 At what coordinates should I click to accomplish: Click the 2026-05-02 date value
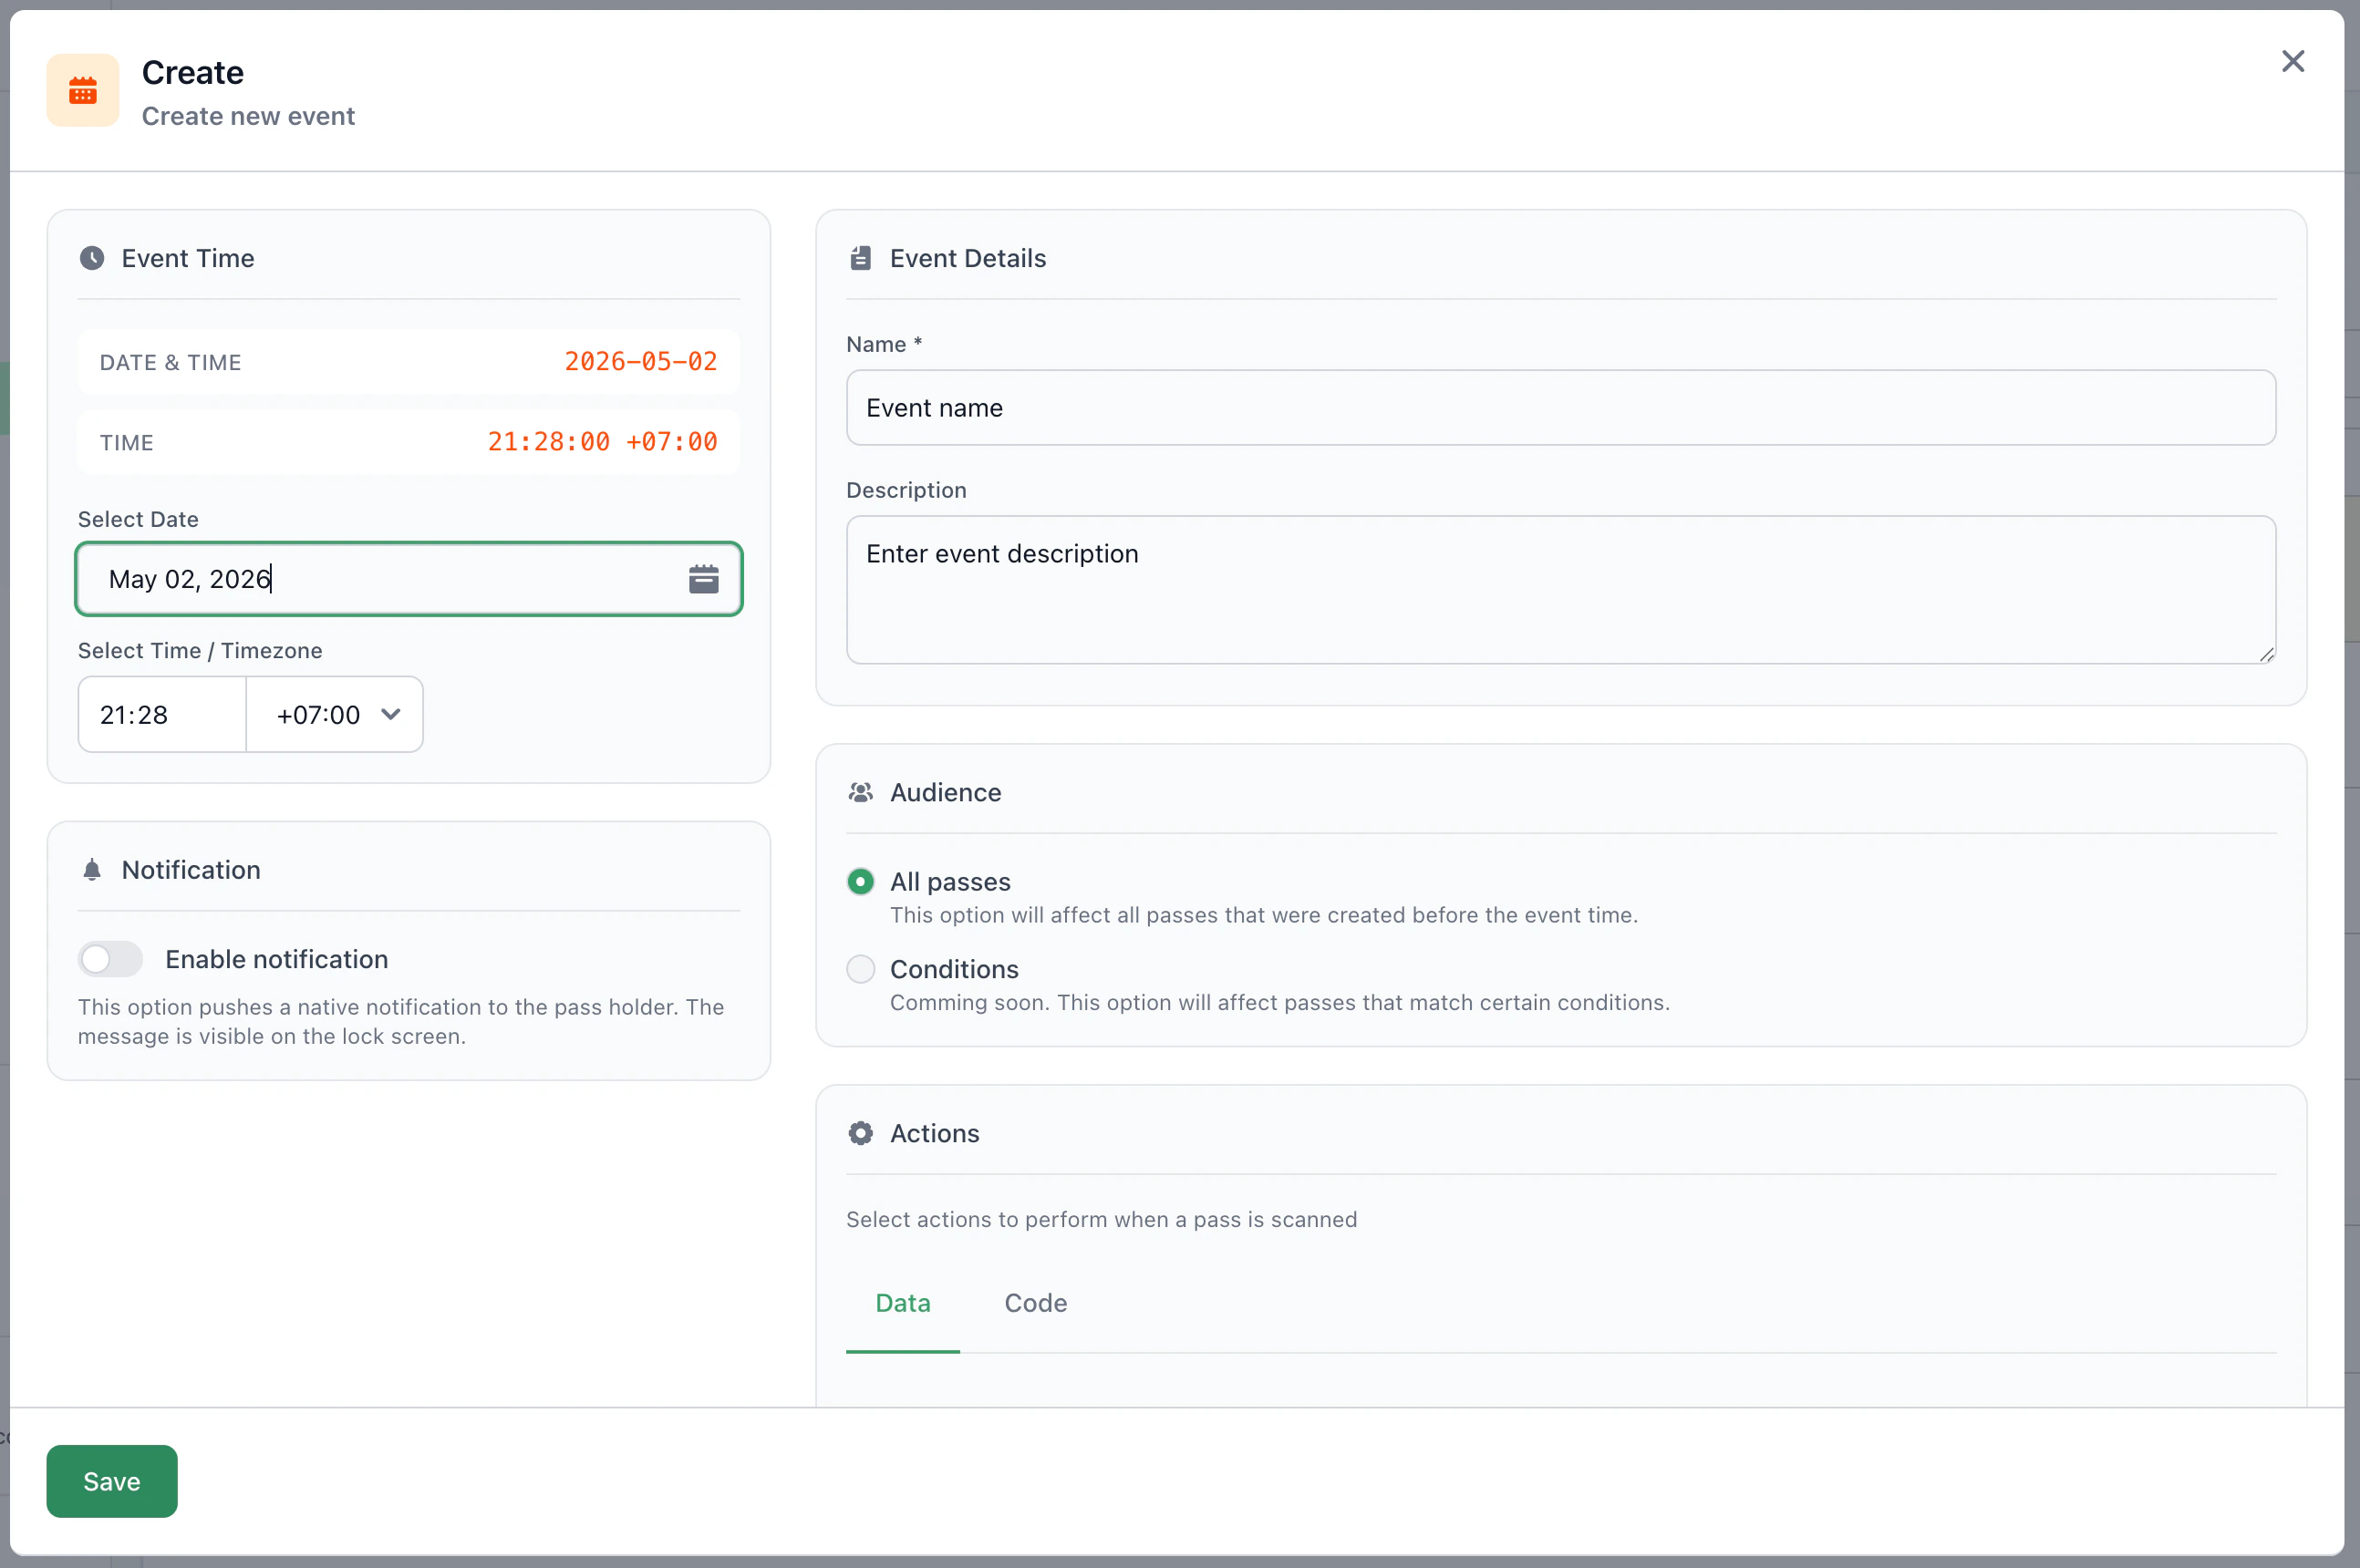pos(641,361)
